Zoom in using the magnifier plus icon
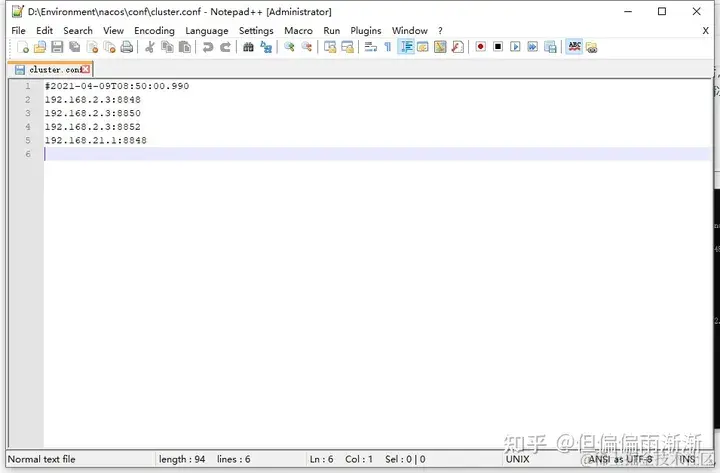Viewport: 720px width, 473px height. [289, 47]
